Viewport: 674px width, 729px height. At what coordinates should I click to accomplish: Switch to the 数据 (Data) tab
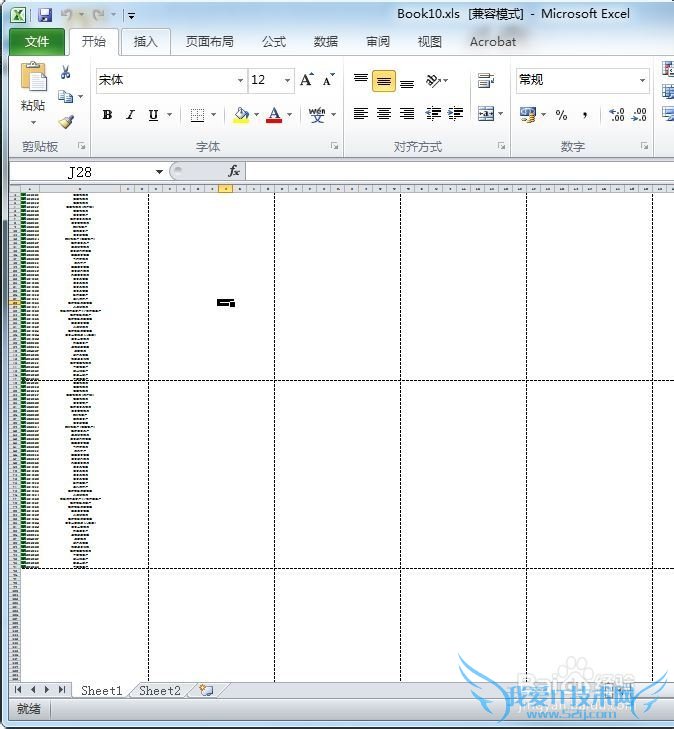(325, 42)
